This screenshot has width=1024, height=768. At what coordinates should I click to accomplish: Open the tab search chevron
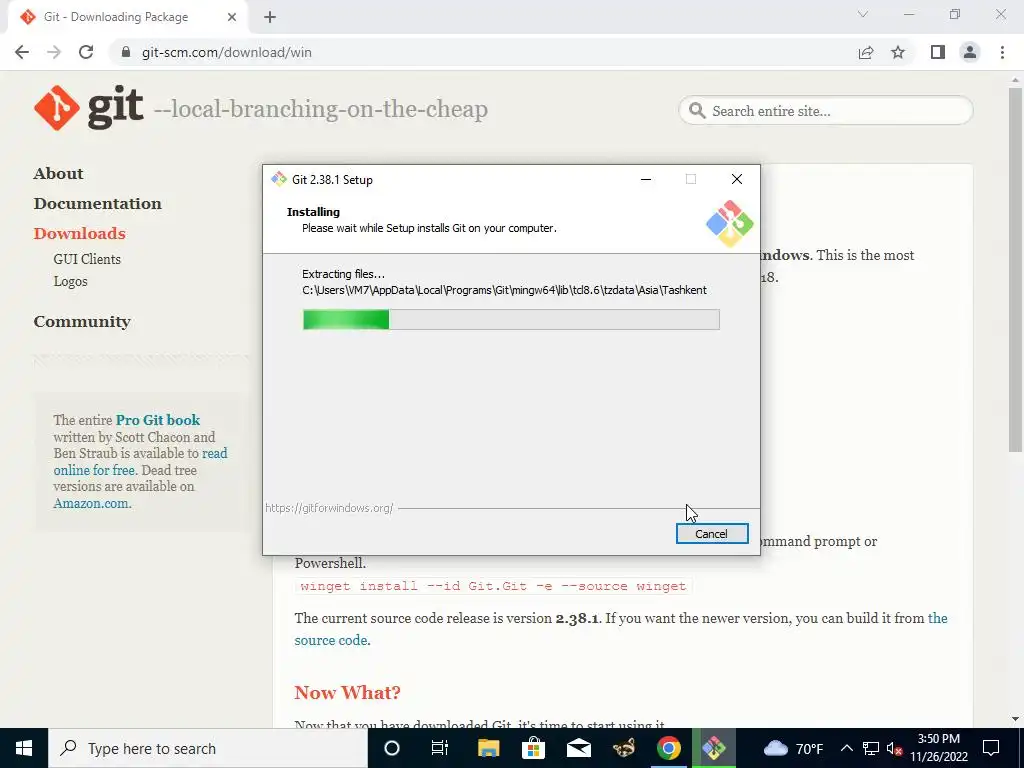click(x=863, y=14)
